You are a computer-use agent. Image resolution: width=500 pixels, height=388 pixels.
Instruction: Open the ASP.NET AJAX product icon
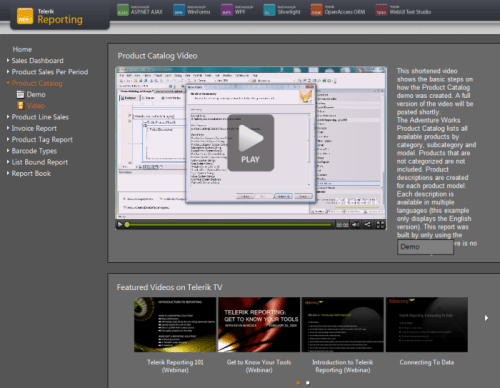123,10
